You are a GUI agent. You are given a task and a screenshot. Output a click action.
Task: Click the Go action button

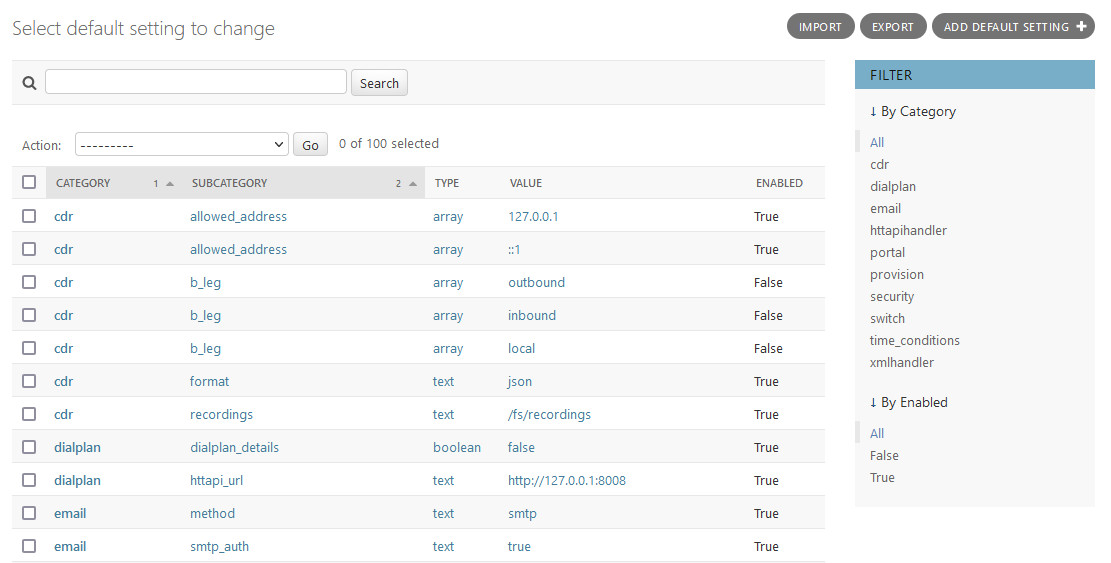click(310, 145)
